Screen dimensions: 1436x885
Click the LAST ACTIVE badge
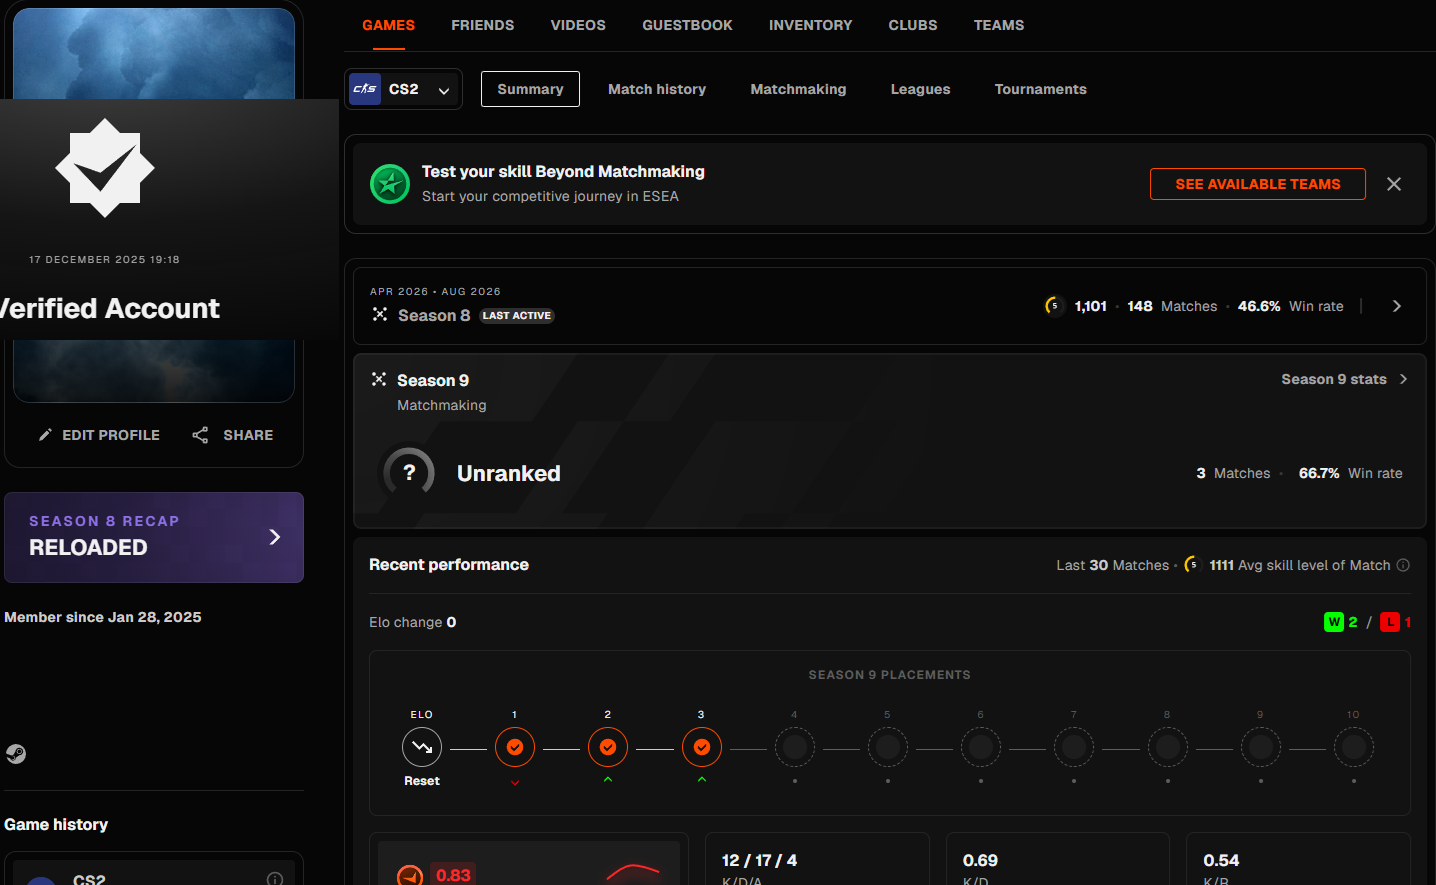click(x=517, y=315)
